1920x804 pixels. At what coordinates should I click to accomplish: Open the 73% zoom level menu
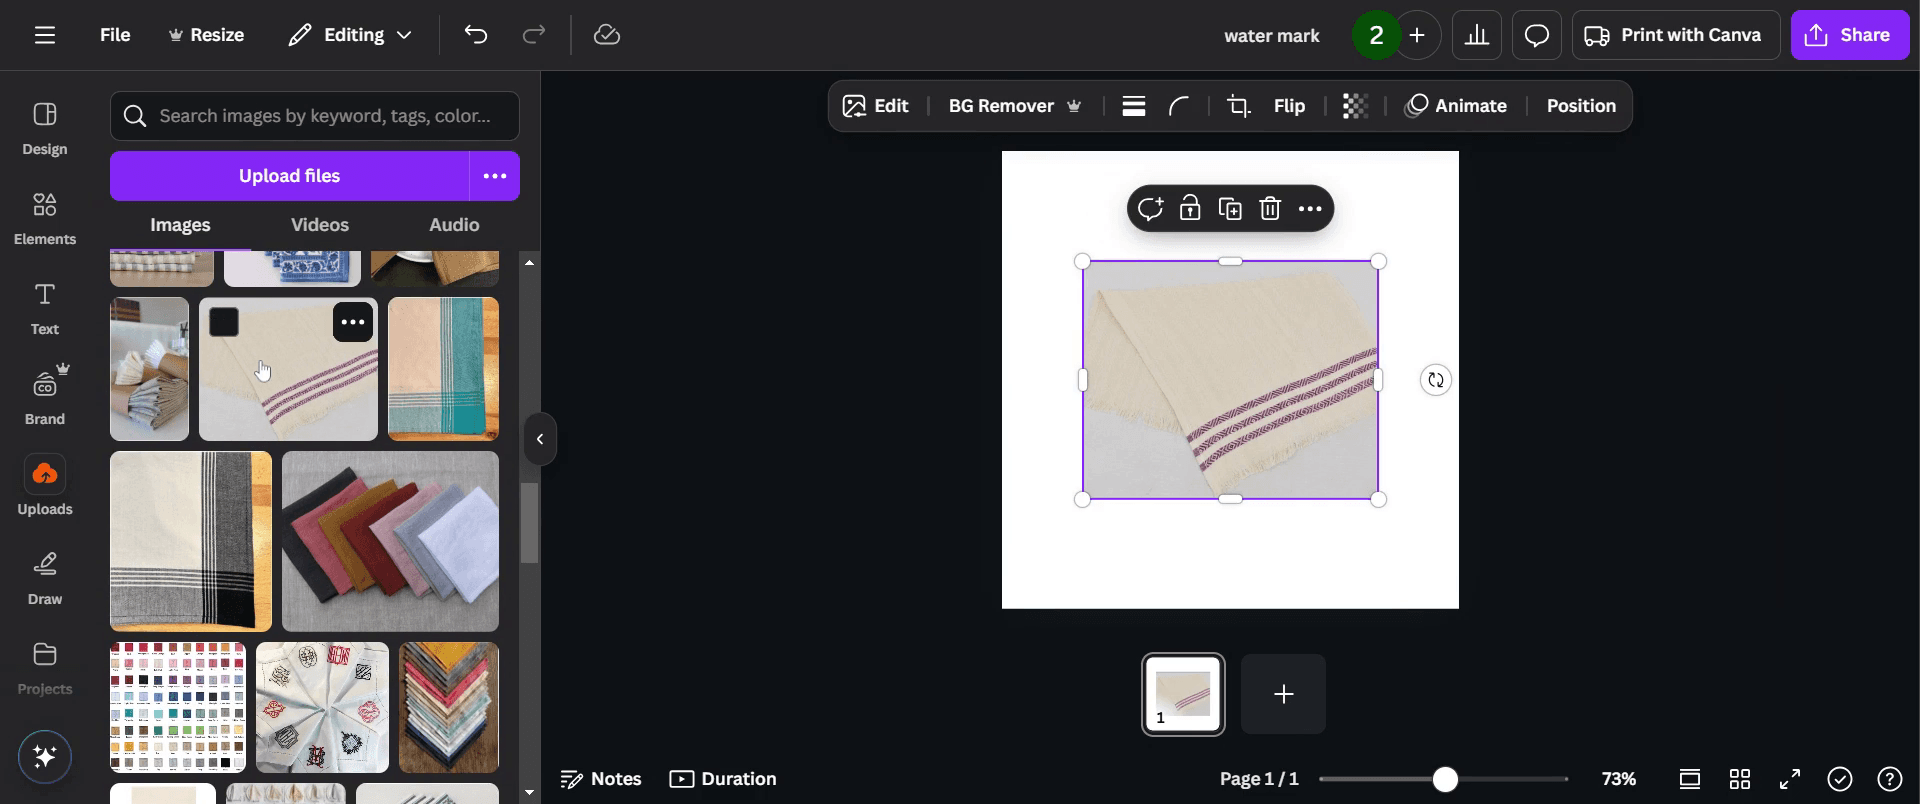click(1618, 779)
